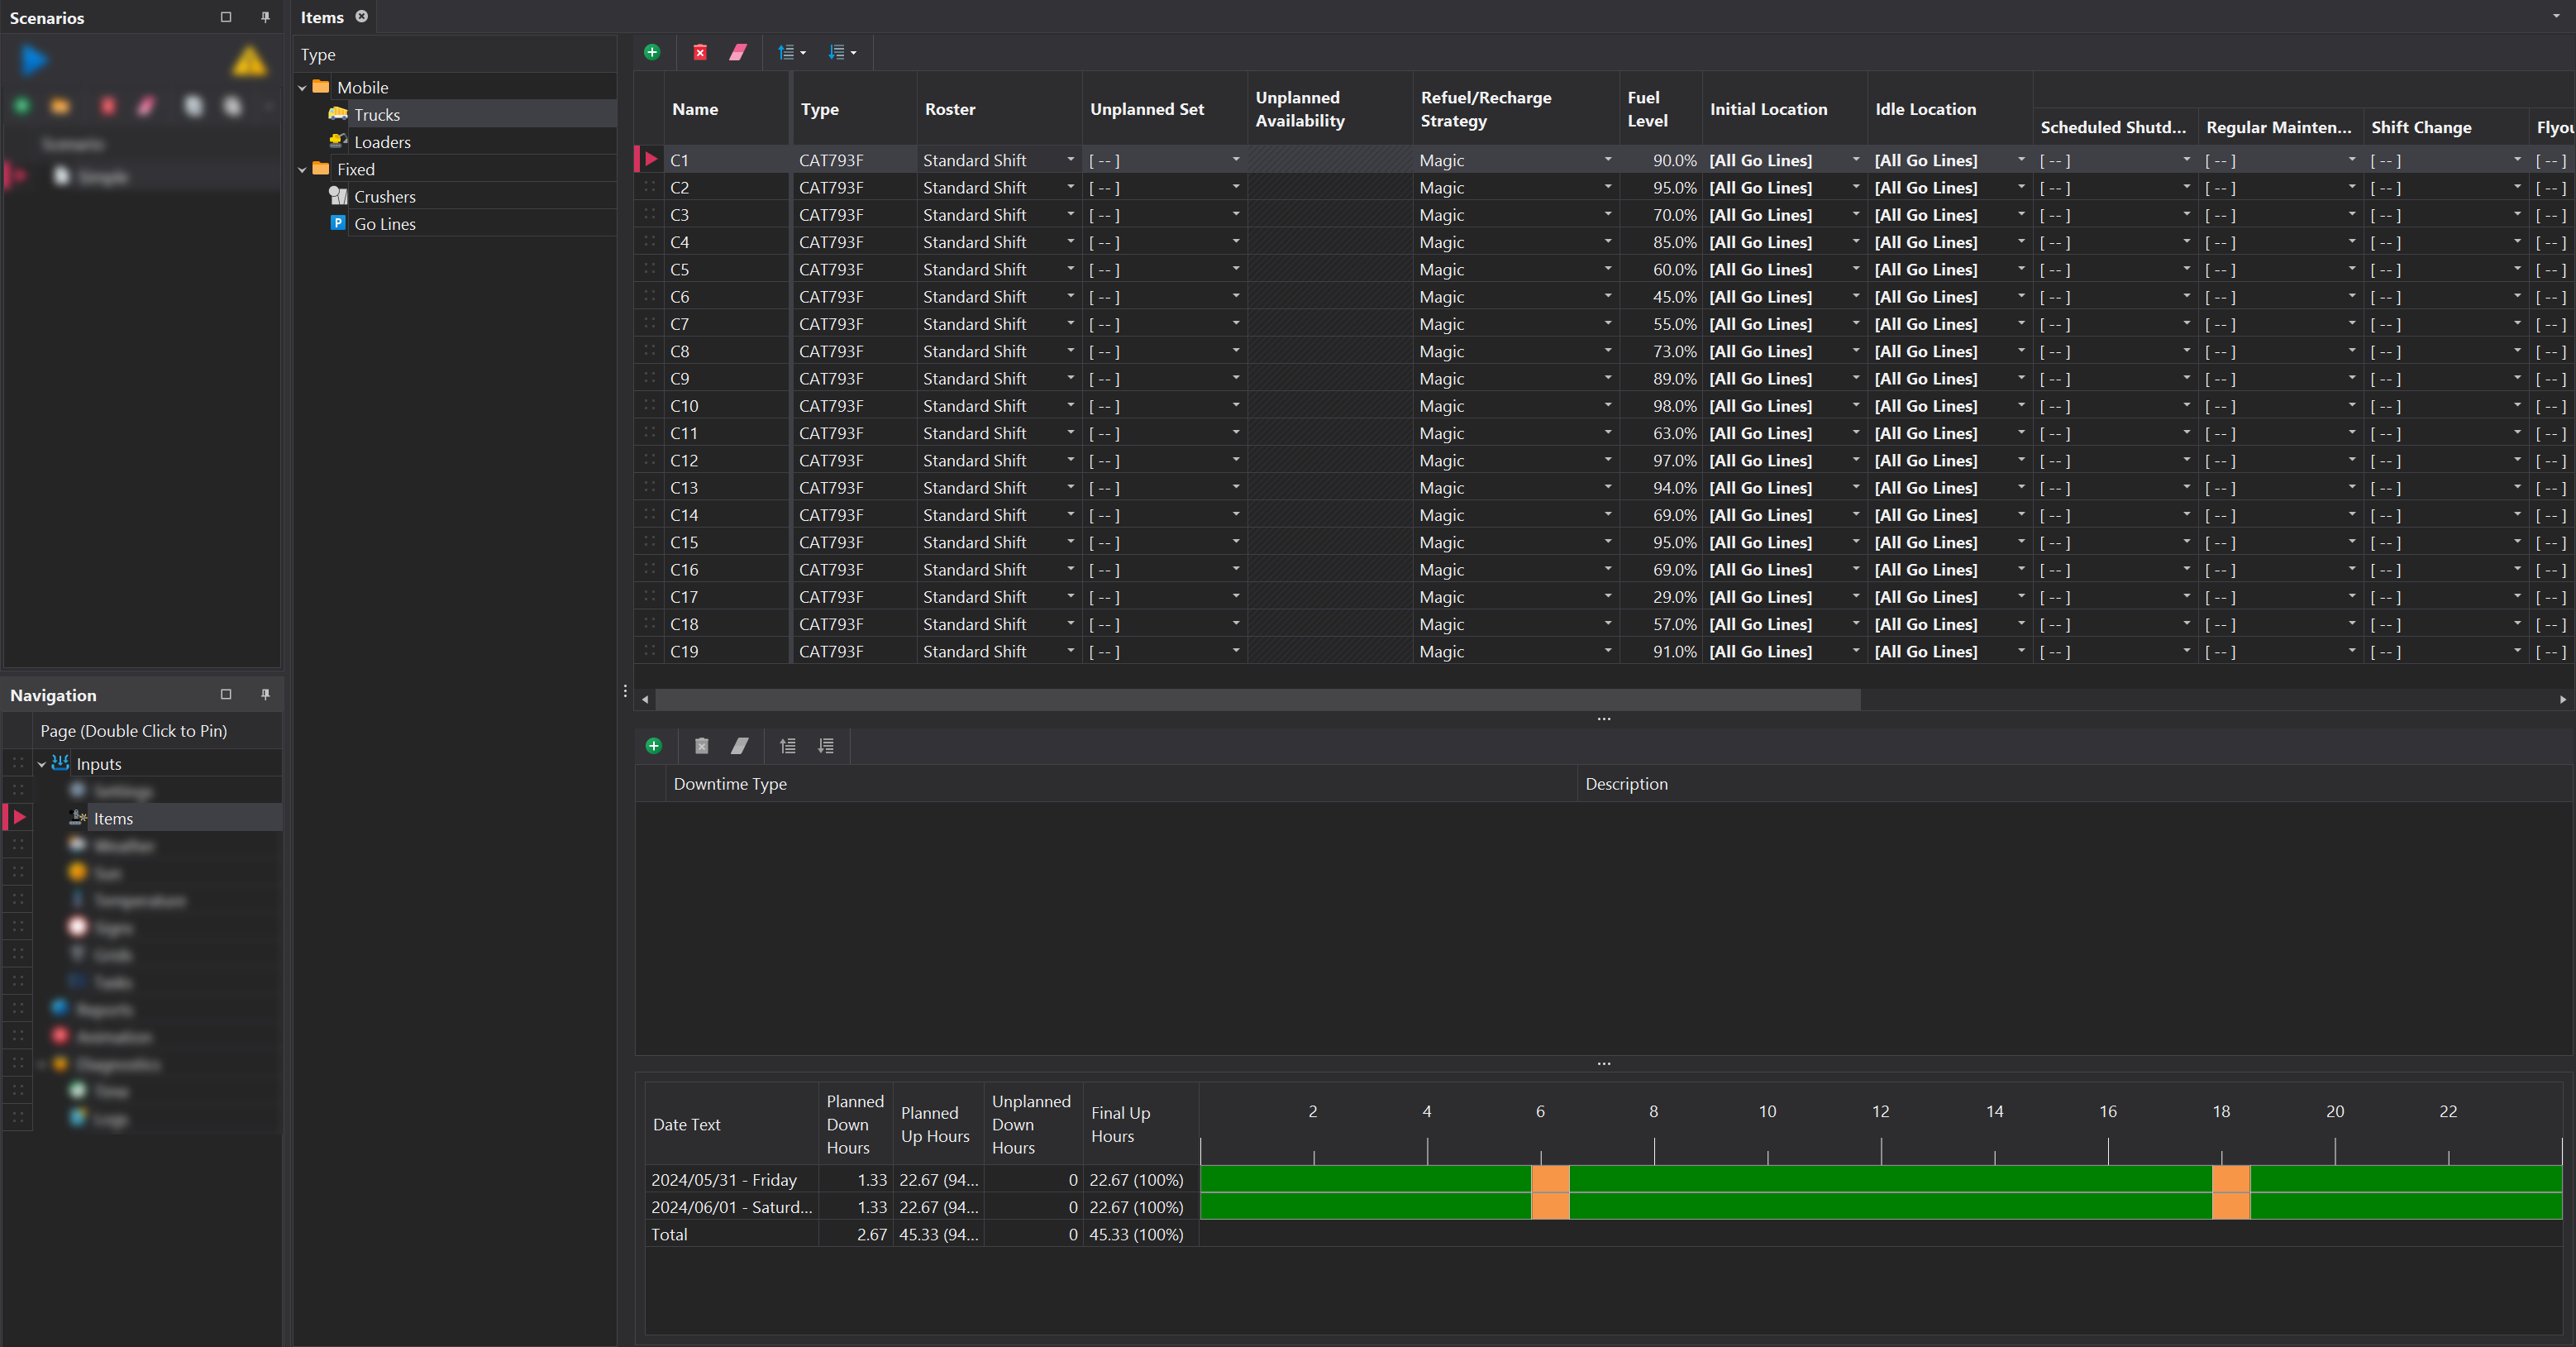
Task: Close the Items tab
Action: [362, 17]
